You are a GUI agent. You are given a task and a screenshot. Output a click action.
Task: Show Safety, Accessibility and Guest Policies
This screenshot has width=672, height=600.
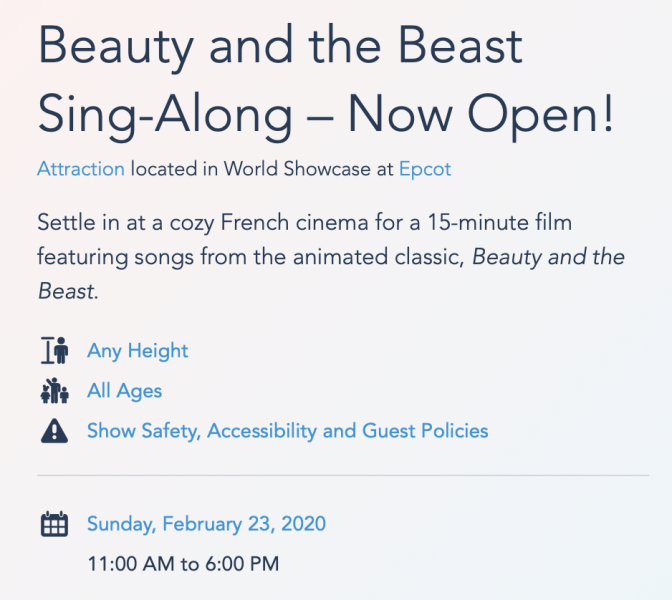tap(288, 431)
